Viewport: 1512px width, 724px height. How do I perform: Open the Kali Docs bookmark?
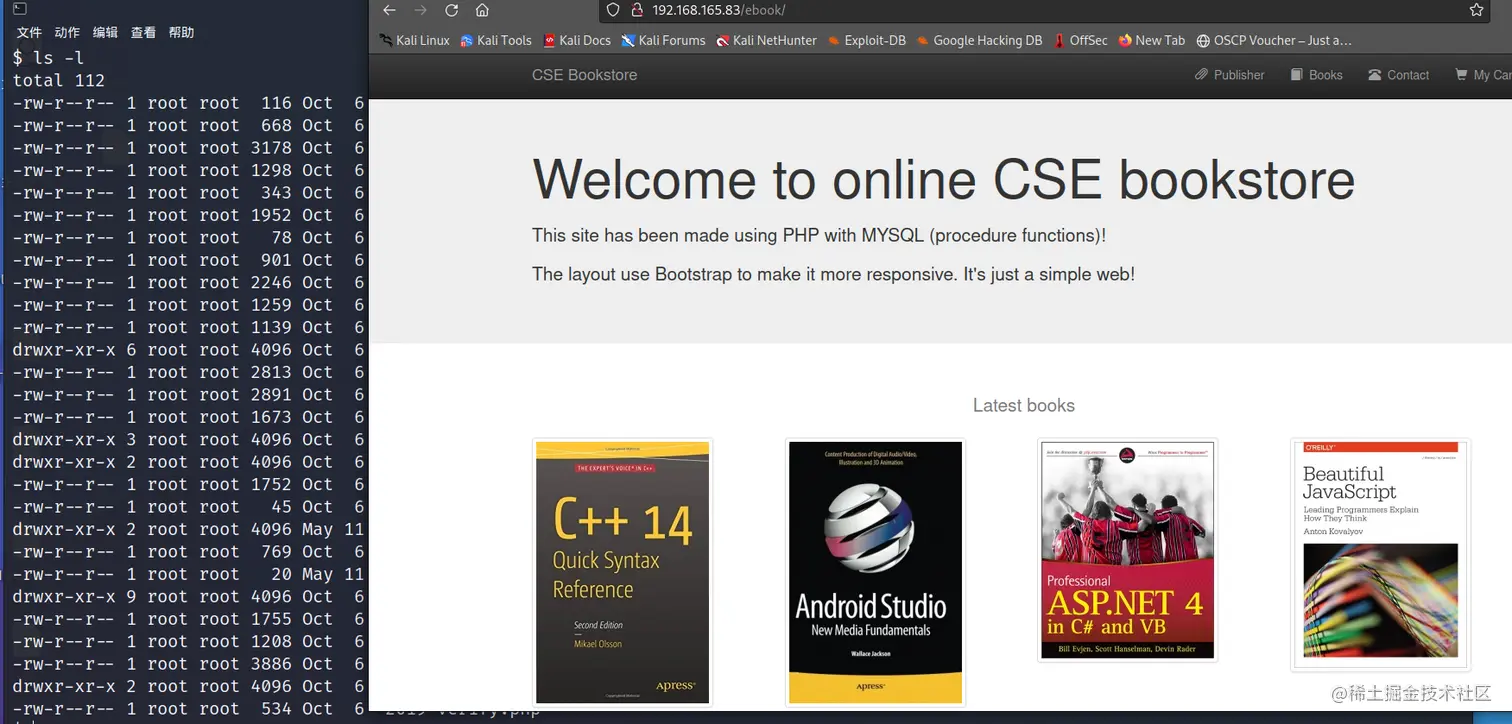(x=577, y=41)
